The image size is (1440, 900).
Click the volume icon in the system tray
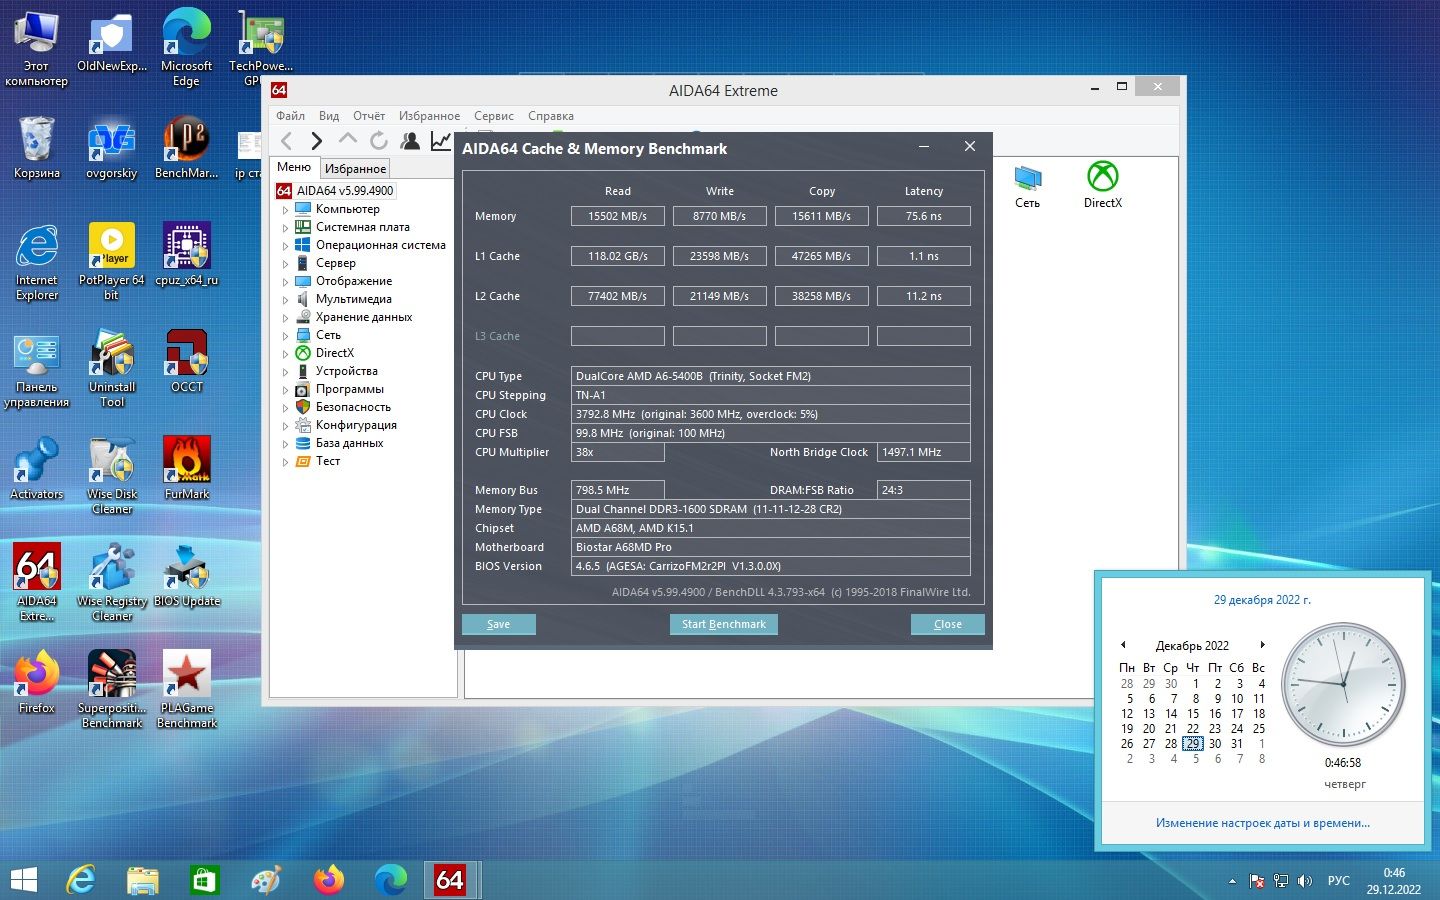pos(1305,881)
